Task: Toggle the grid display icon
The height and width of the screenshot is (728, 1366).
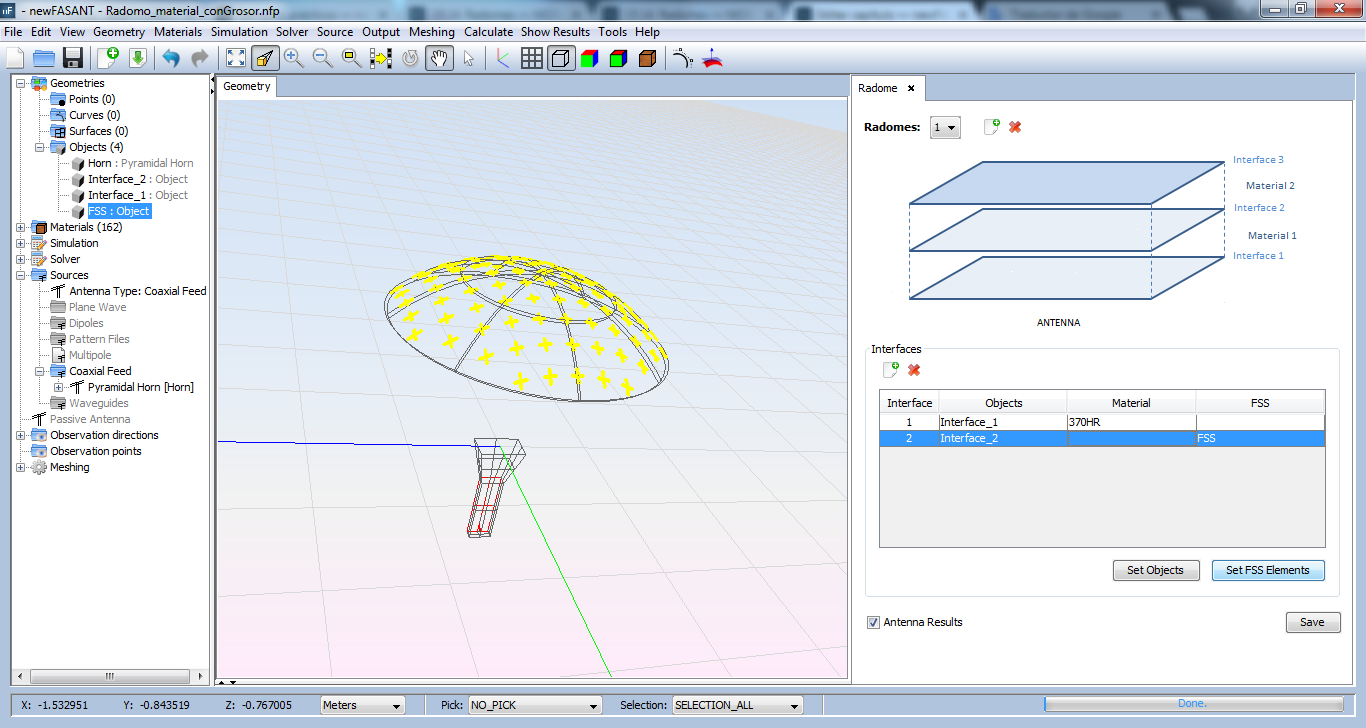Action: coord(532,58)
